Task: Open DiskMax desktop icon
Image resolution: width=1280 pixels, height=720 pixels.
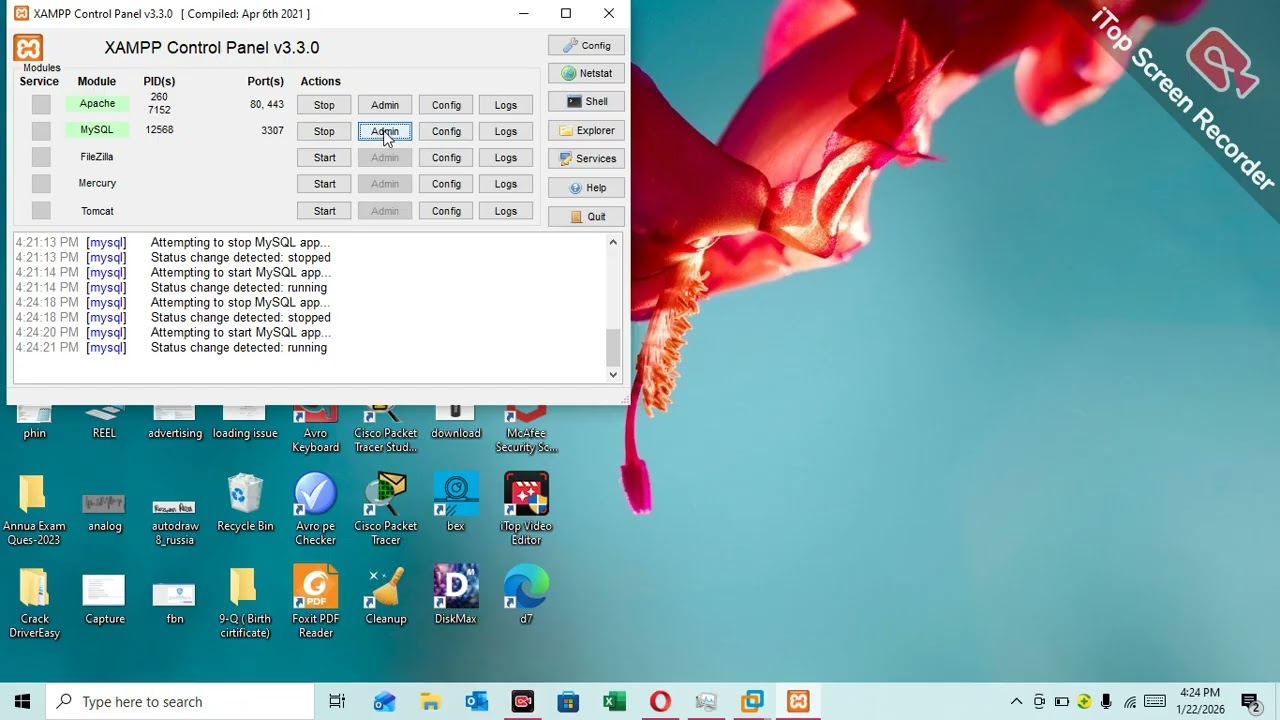Action: (x=455, y=595)
